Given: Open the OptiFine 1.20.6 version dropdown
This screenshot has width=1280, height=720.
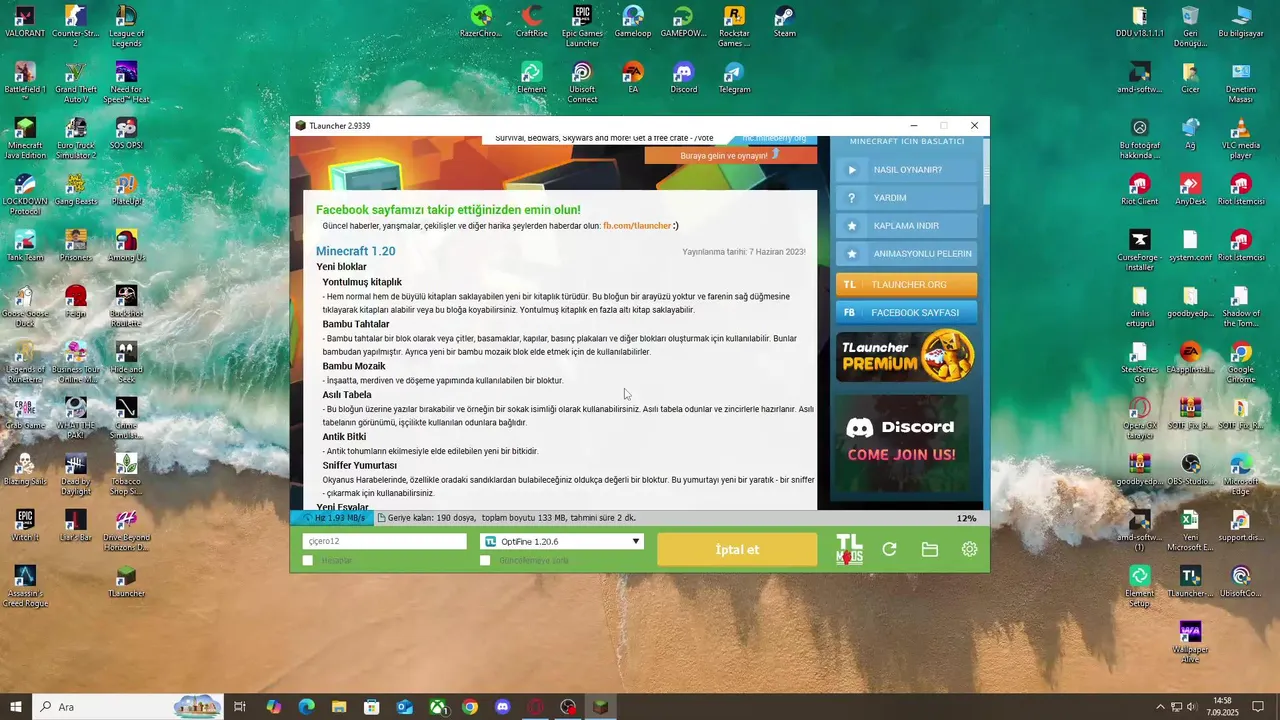Looking at the screenshot, I should pyautogui.click(x=562, y=541).
